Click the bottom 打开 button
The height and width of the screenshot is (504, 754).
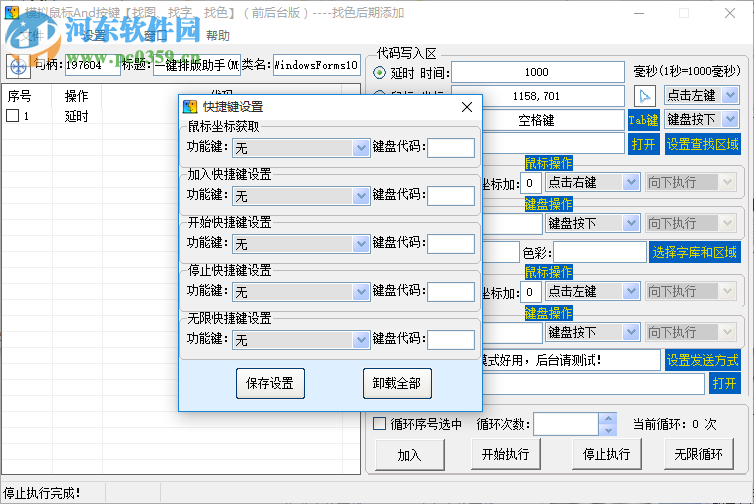(x=724, y=383)
